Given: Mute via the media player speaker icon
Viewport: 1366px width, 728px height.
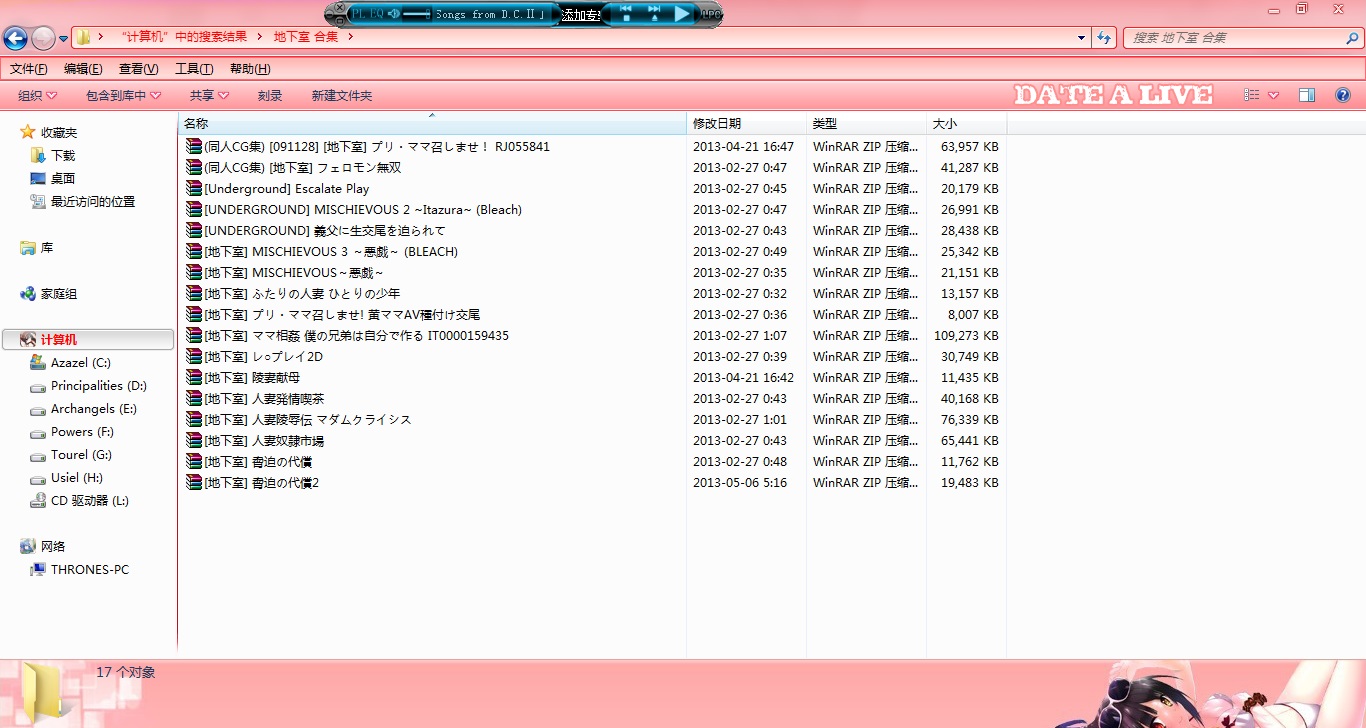Looking at the screenshot, I should (393, 13).
